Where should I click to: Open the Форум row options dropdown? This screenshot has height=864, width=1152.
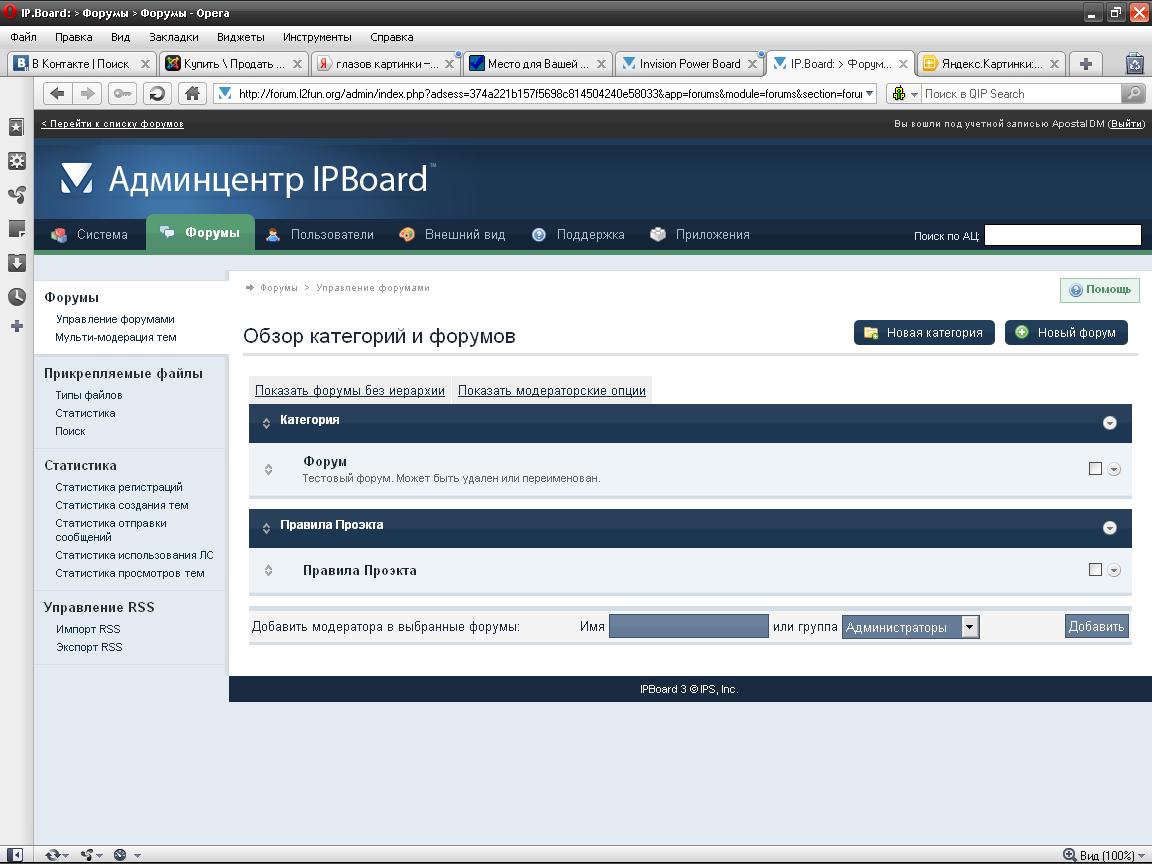point(1114,469)
